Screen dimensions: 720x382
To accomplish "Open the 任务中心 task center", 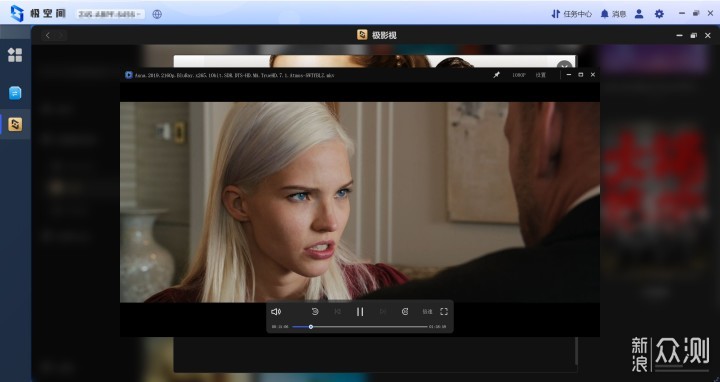I will tap(572, 14).
